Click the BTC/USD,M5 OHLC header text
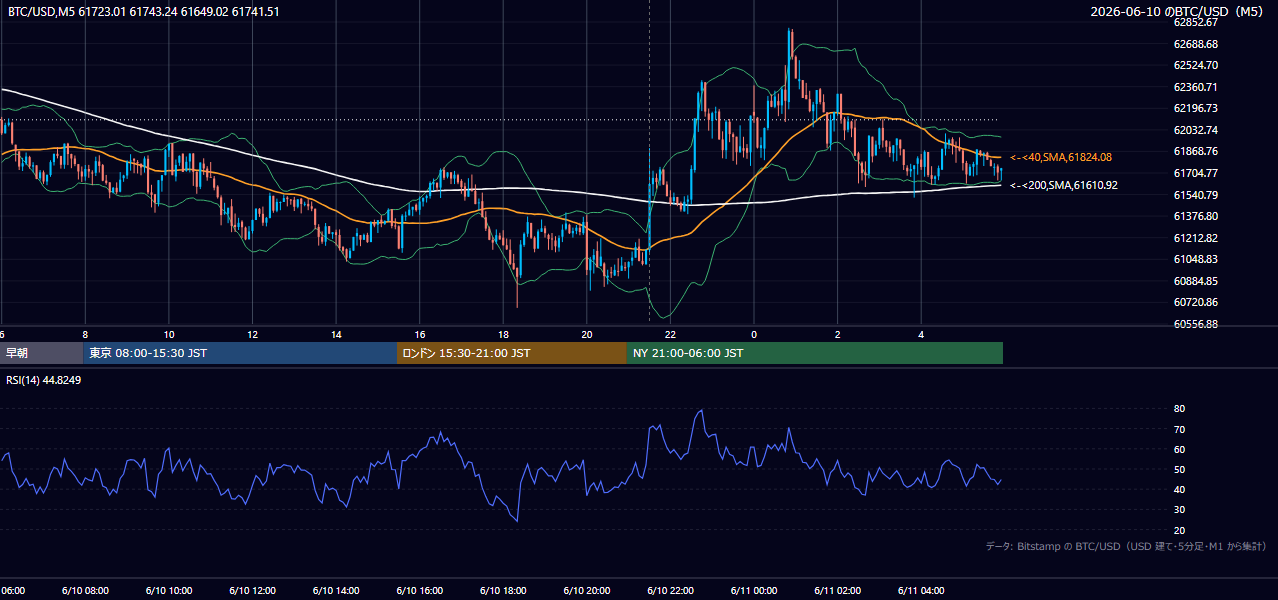The width and height of the screenshot is (1278, 600). tap(144, 12)
